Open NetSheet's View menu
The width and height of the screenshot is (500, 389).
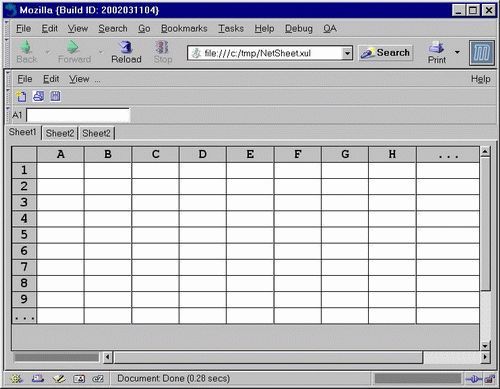coord(79,79)
